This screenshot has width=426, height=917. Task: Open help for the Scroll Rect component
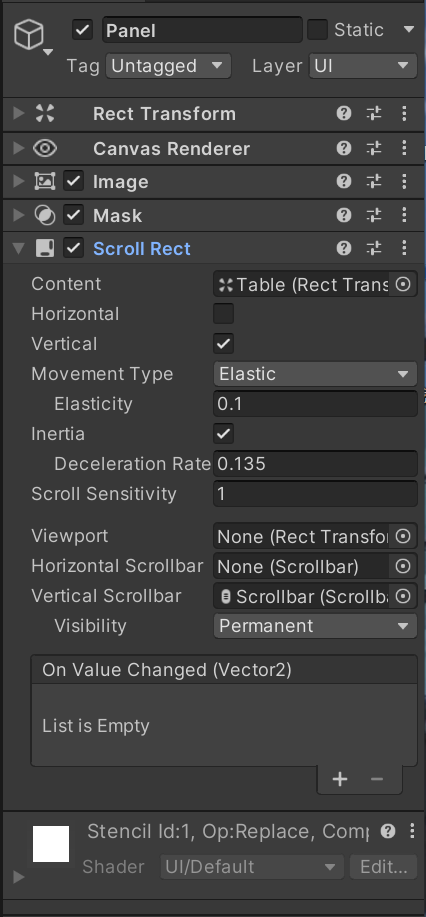coord(343,249)
